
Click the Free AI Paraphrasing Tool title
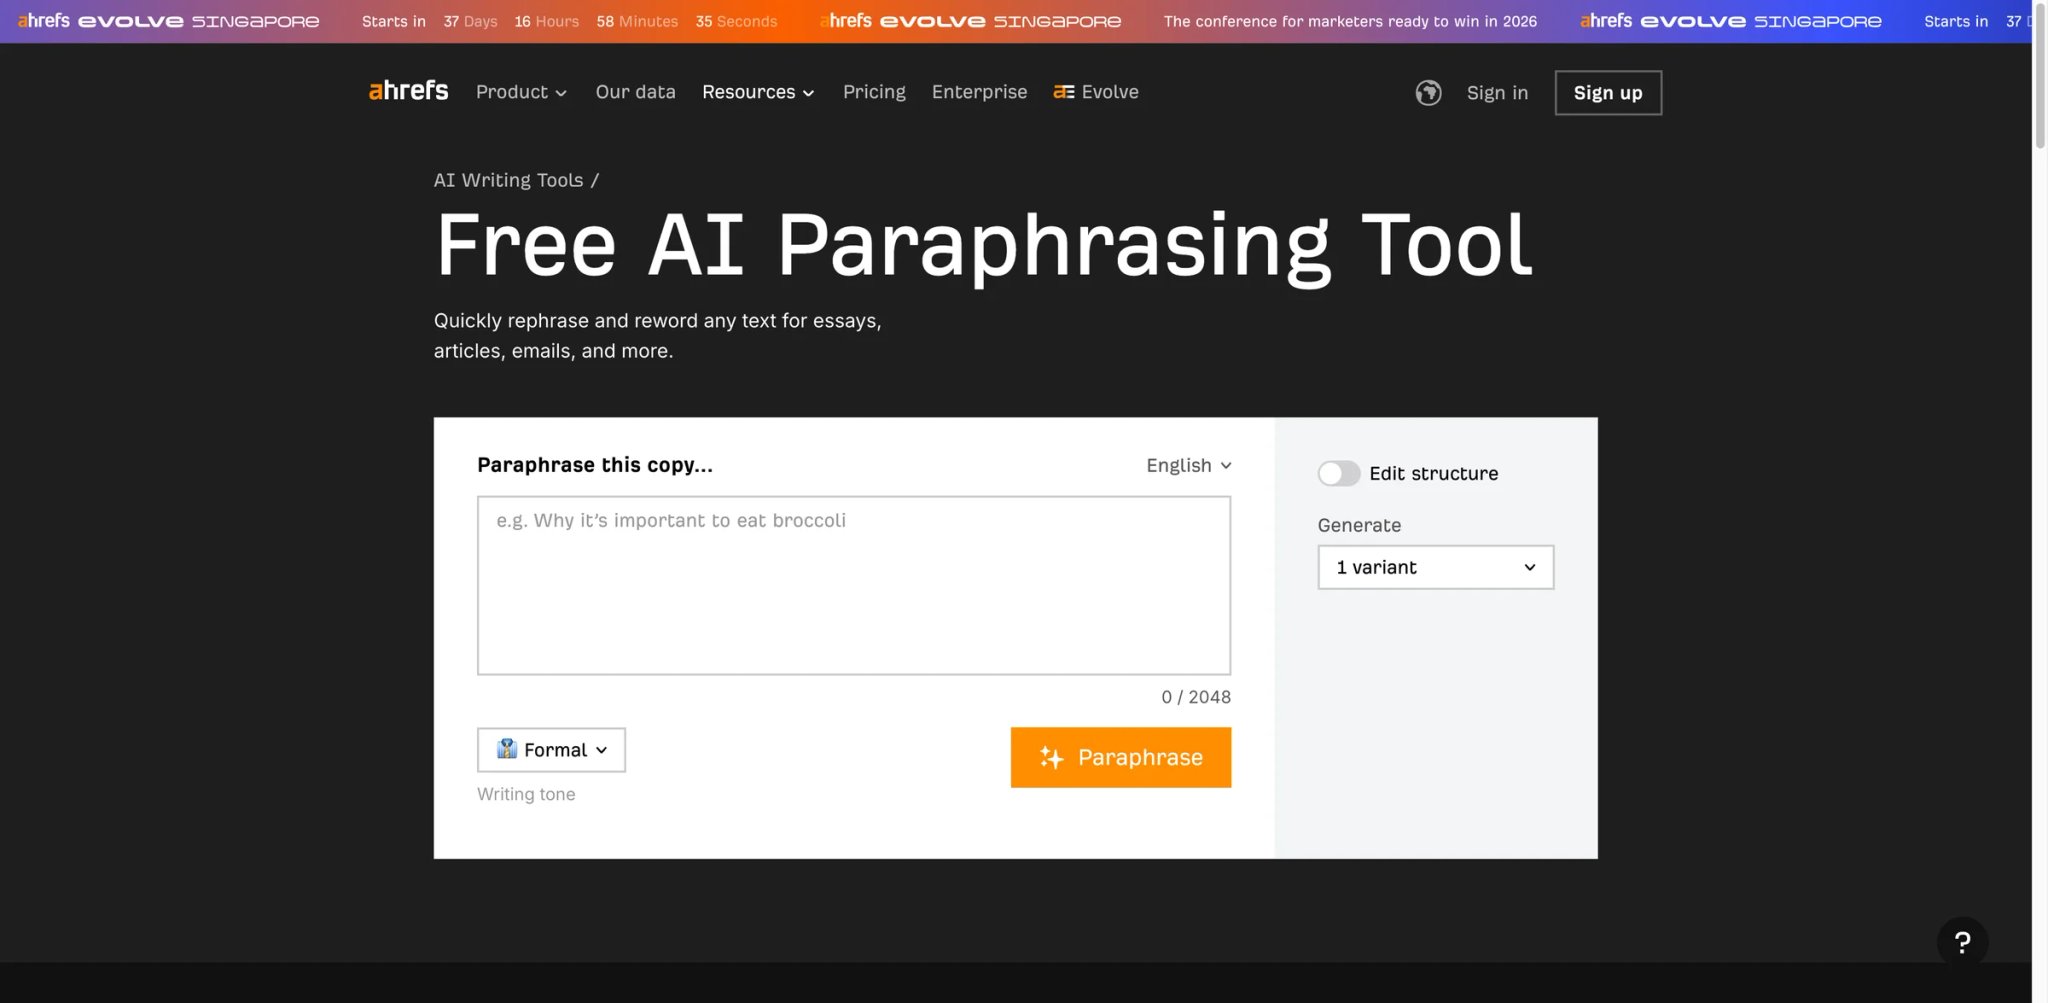tap(984, 246)
